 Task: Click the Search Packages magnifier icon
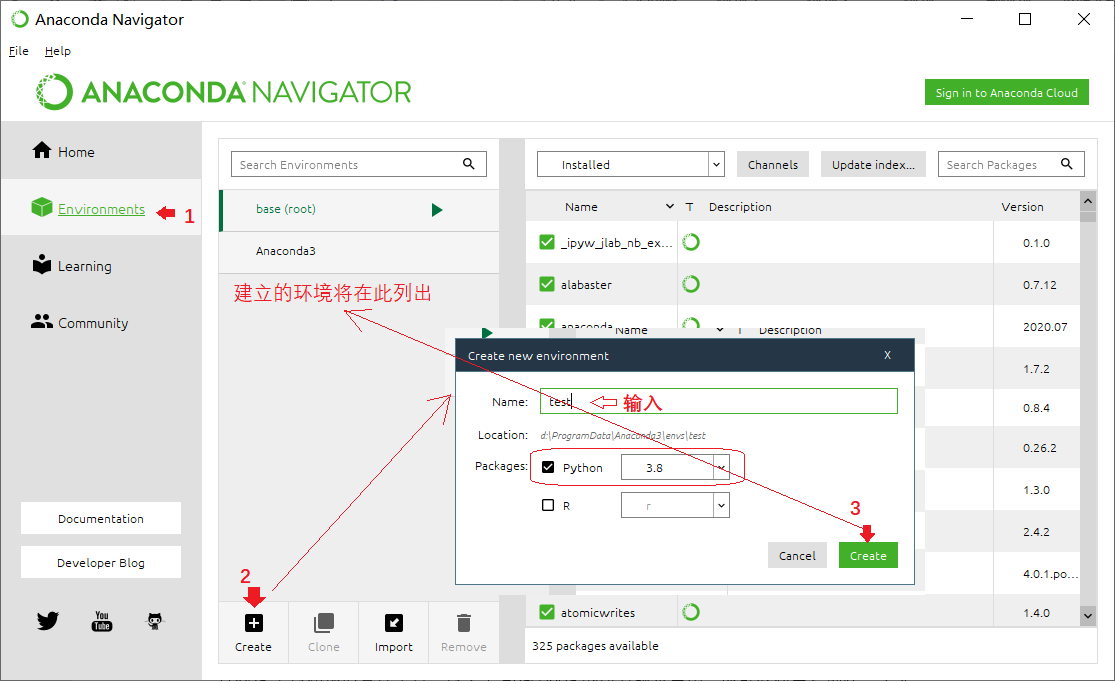click(1067, 164)
